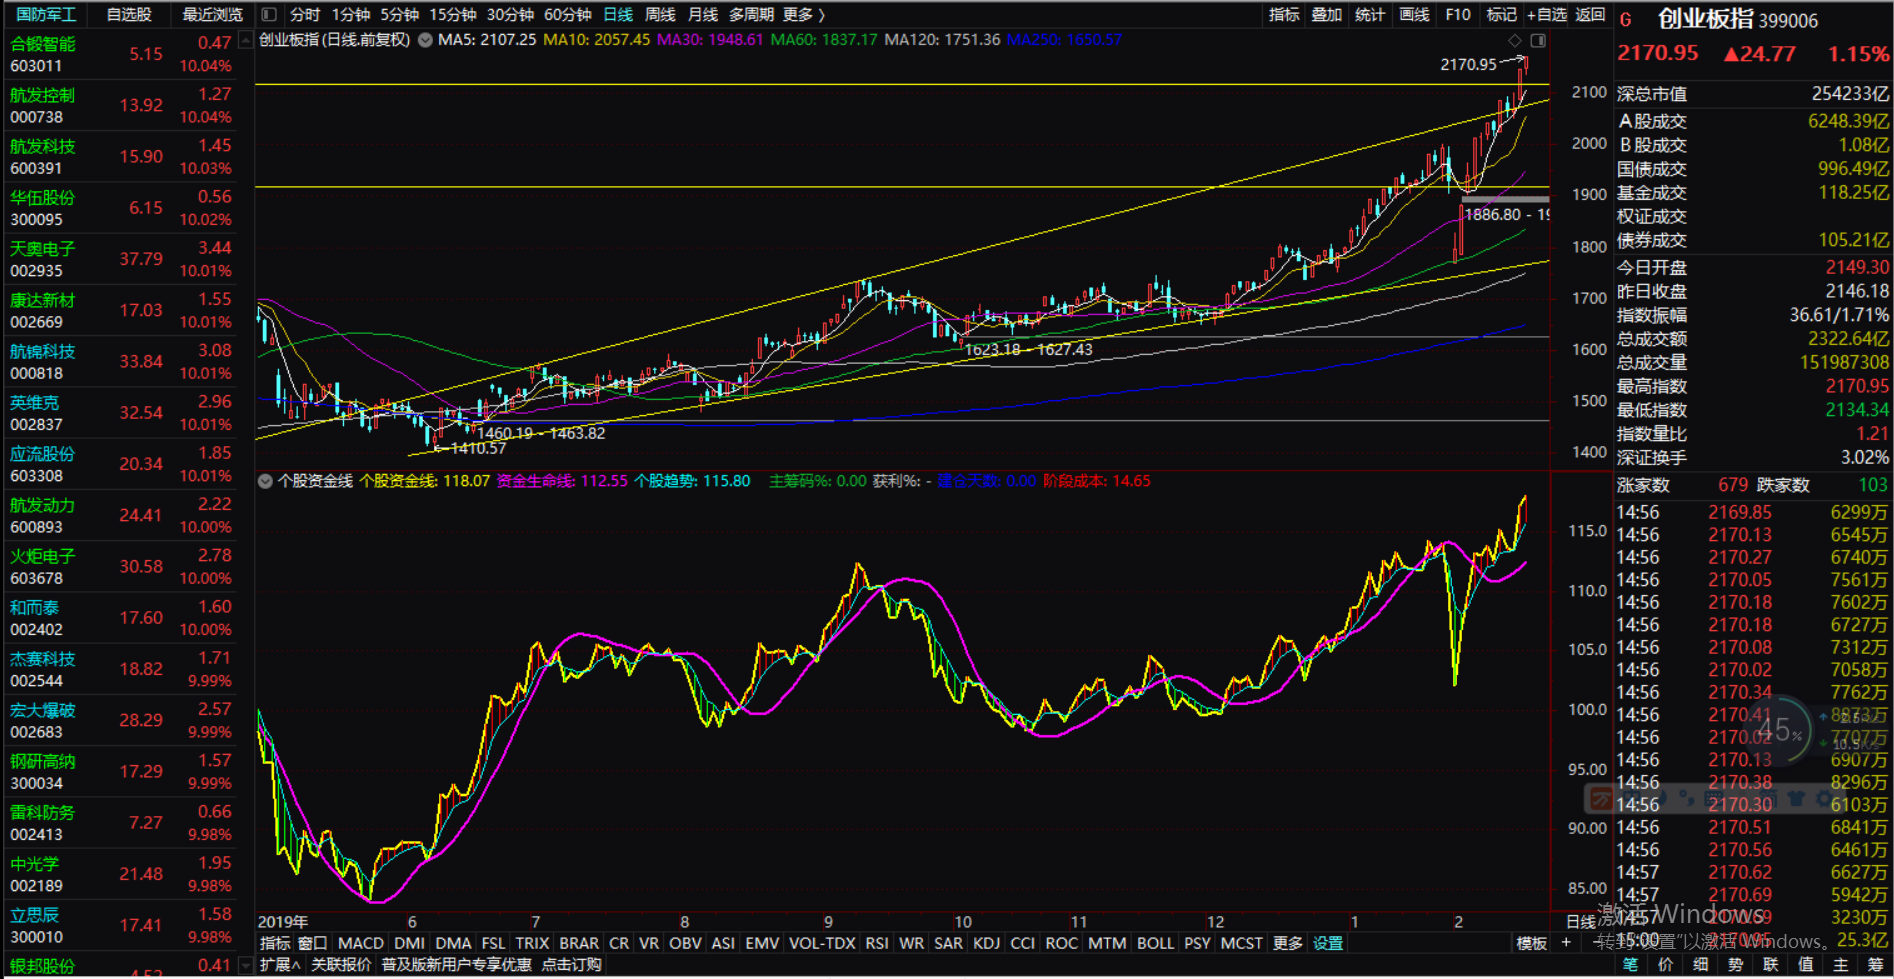Select stock 合锻智能 603011

pyautogui.click(x=120, y=54)
